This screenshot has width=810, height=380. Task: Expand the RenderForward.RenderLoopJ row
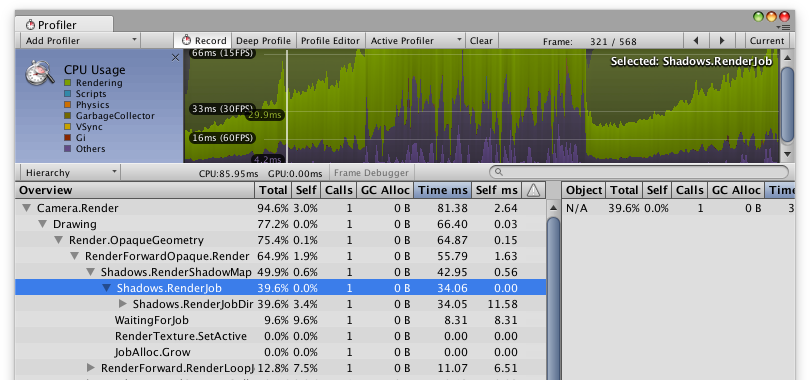[90, 368]
